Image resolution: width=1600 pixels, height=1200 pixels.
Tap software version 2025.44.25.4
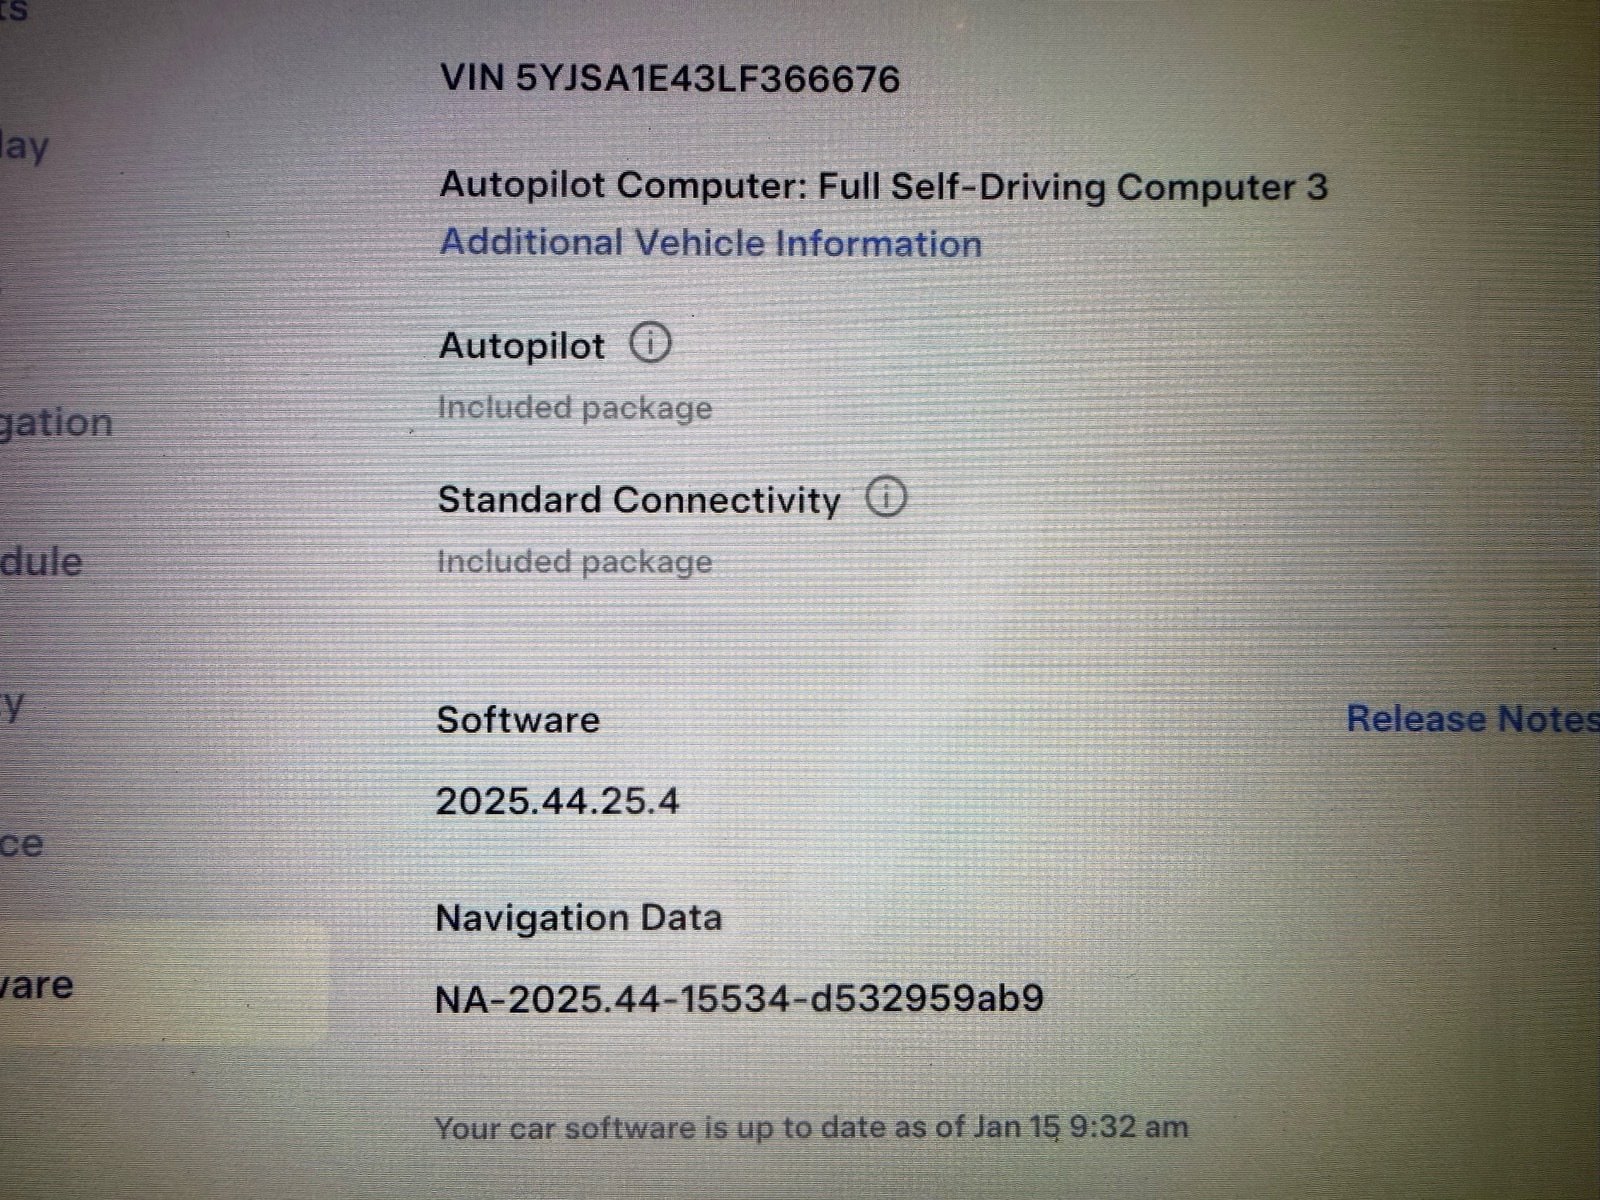click(x=557, y=801)
